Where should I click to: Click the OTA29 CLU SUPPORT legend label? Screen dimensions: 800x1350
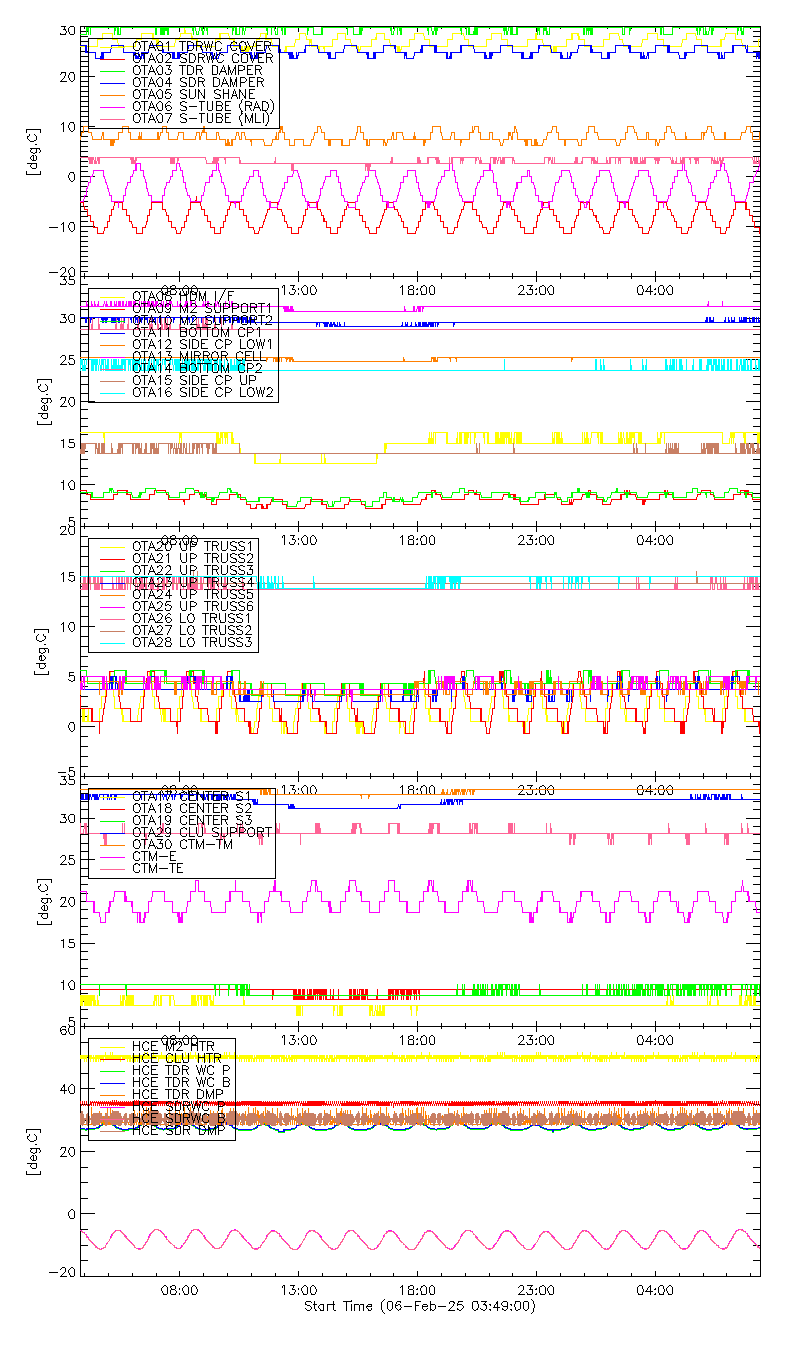(x=202, y=831)
